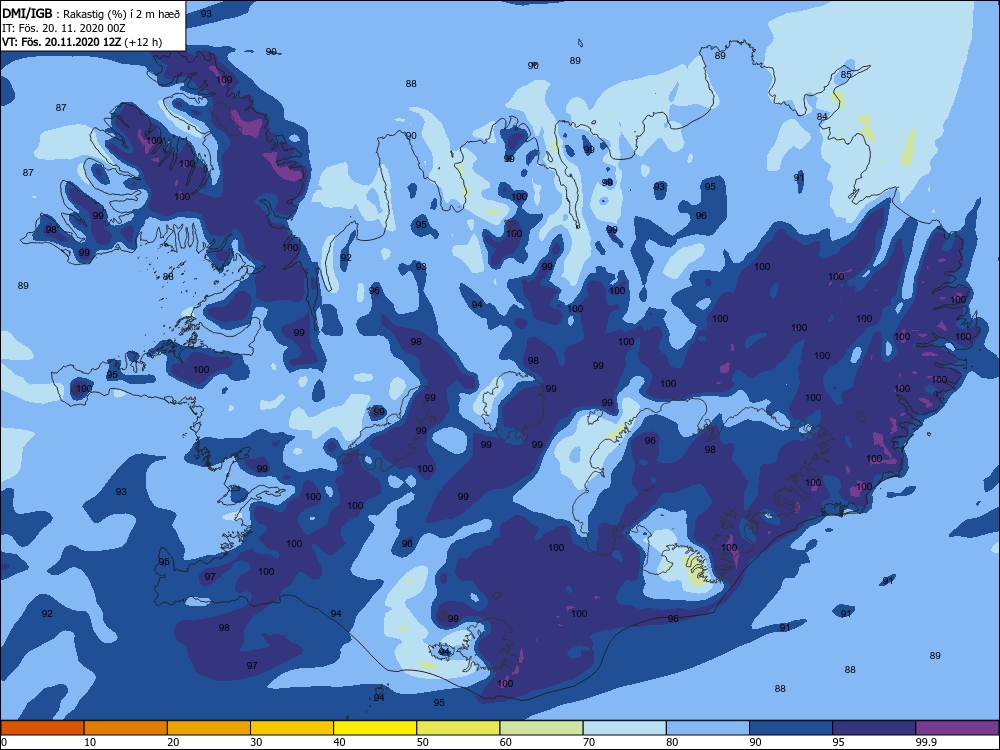Select the dark orange 0–10 legend swatch

(42, 728)
